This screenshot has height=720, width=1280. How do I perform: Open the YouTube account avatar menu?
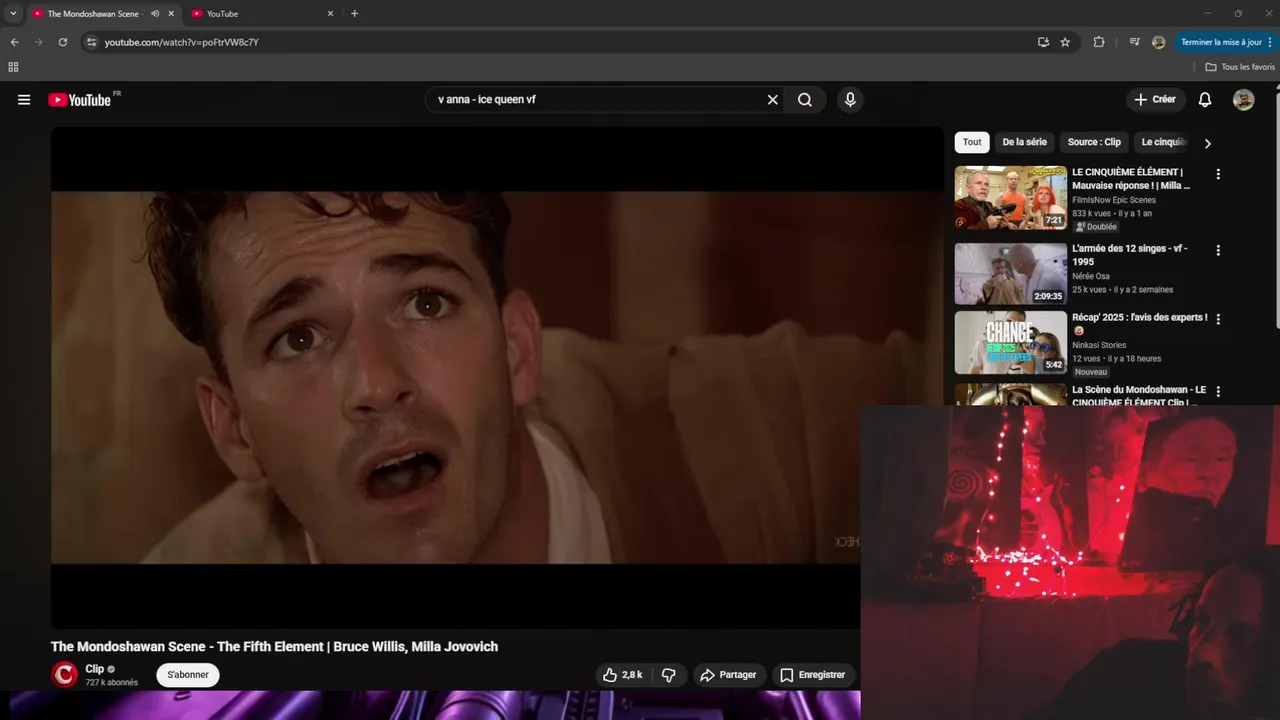1243,100
